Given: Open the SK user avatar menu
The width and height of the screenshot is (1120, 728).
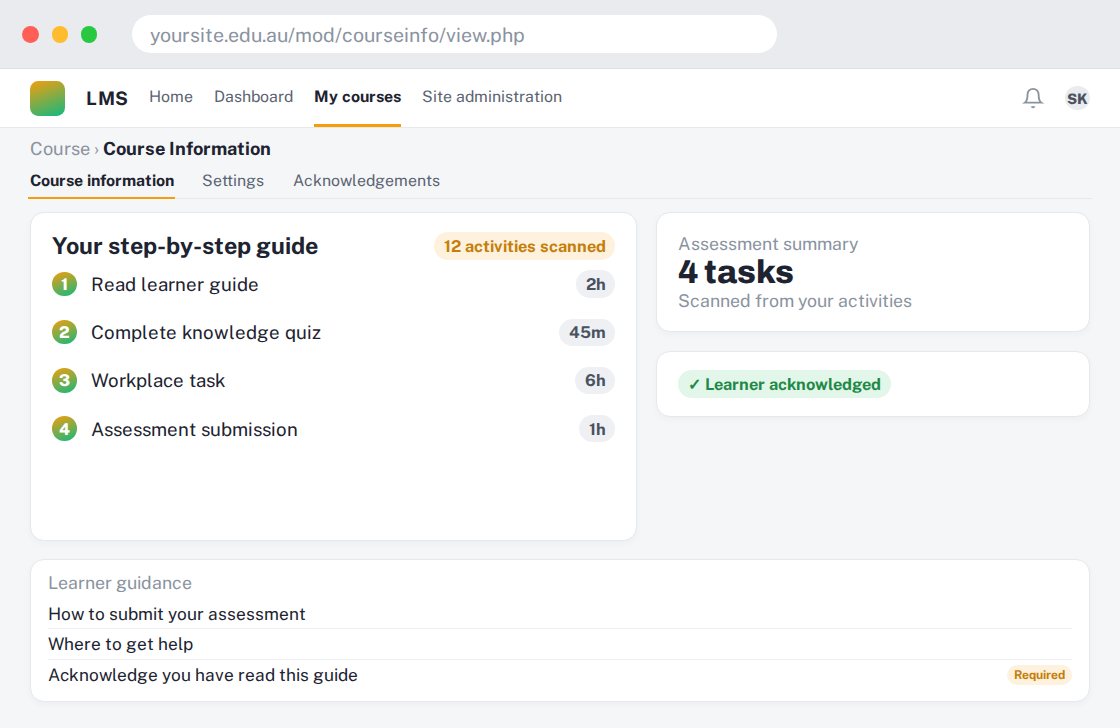Looking at the screenshot, I should point(1076,98).
